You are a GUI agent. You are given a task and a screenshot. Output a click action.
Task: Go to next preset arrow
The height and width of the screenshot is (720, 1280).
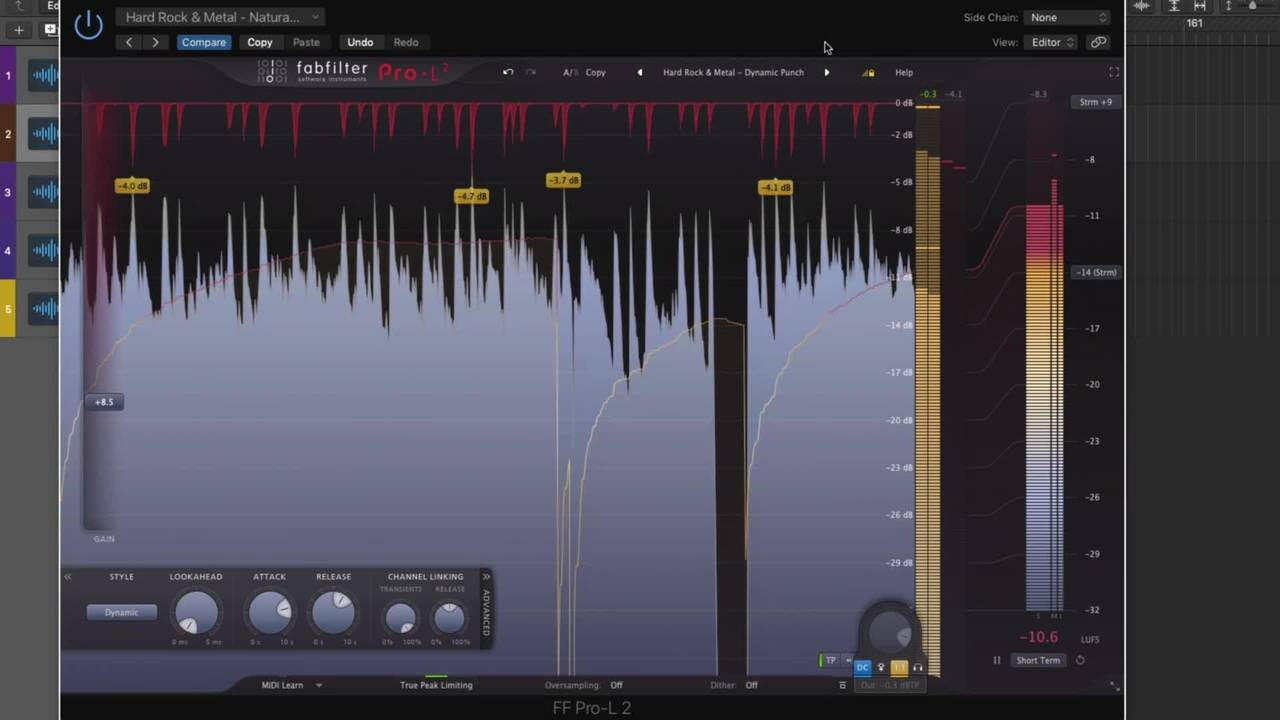[826, 73]
